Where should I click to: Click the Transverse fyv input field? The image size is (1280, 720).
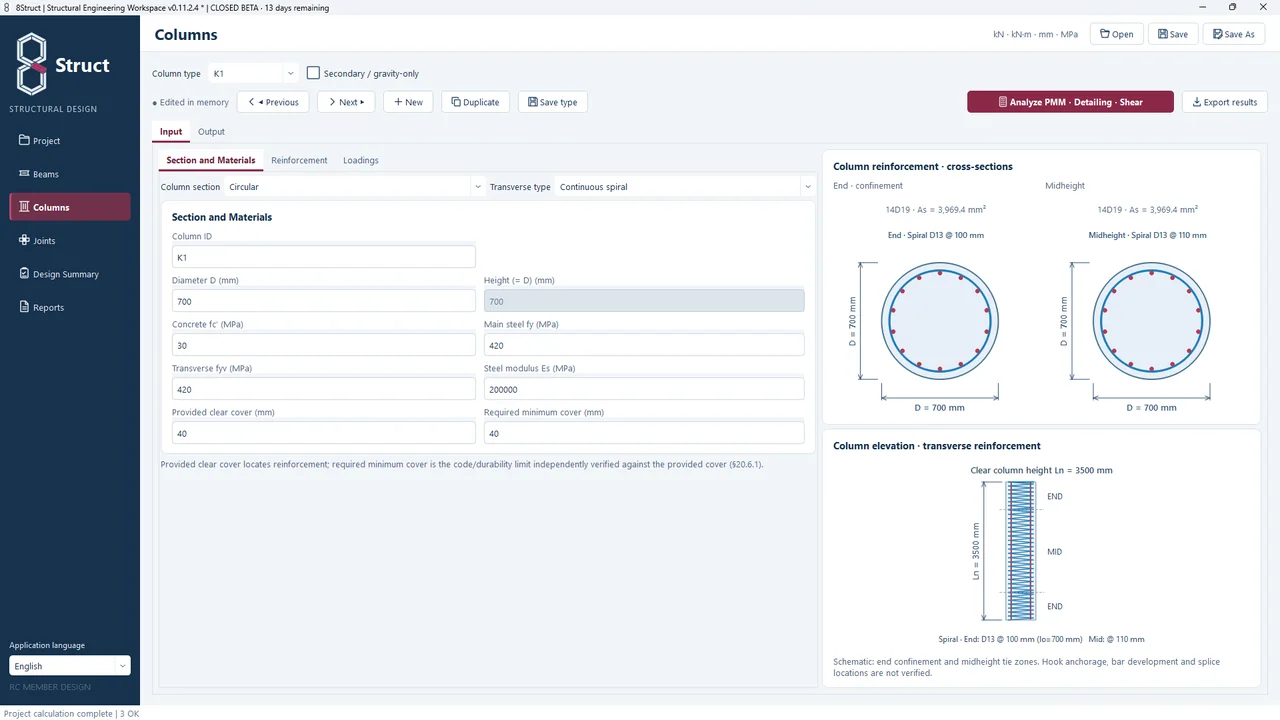[x=324, y=389]
